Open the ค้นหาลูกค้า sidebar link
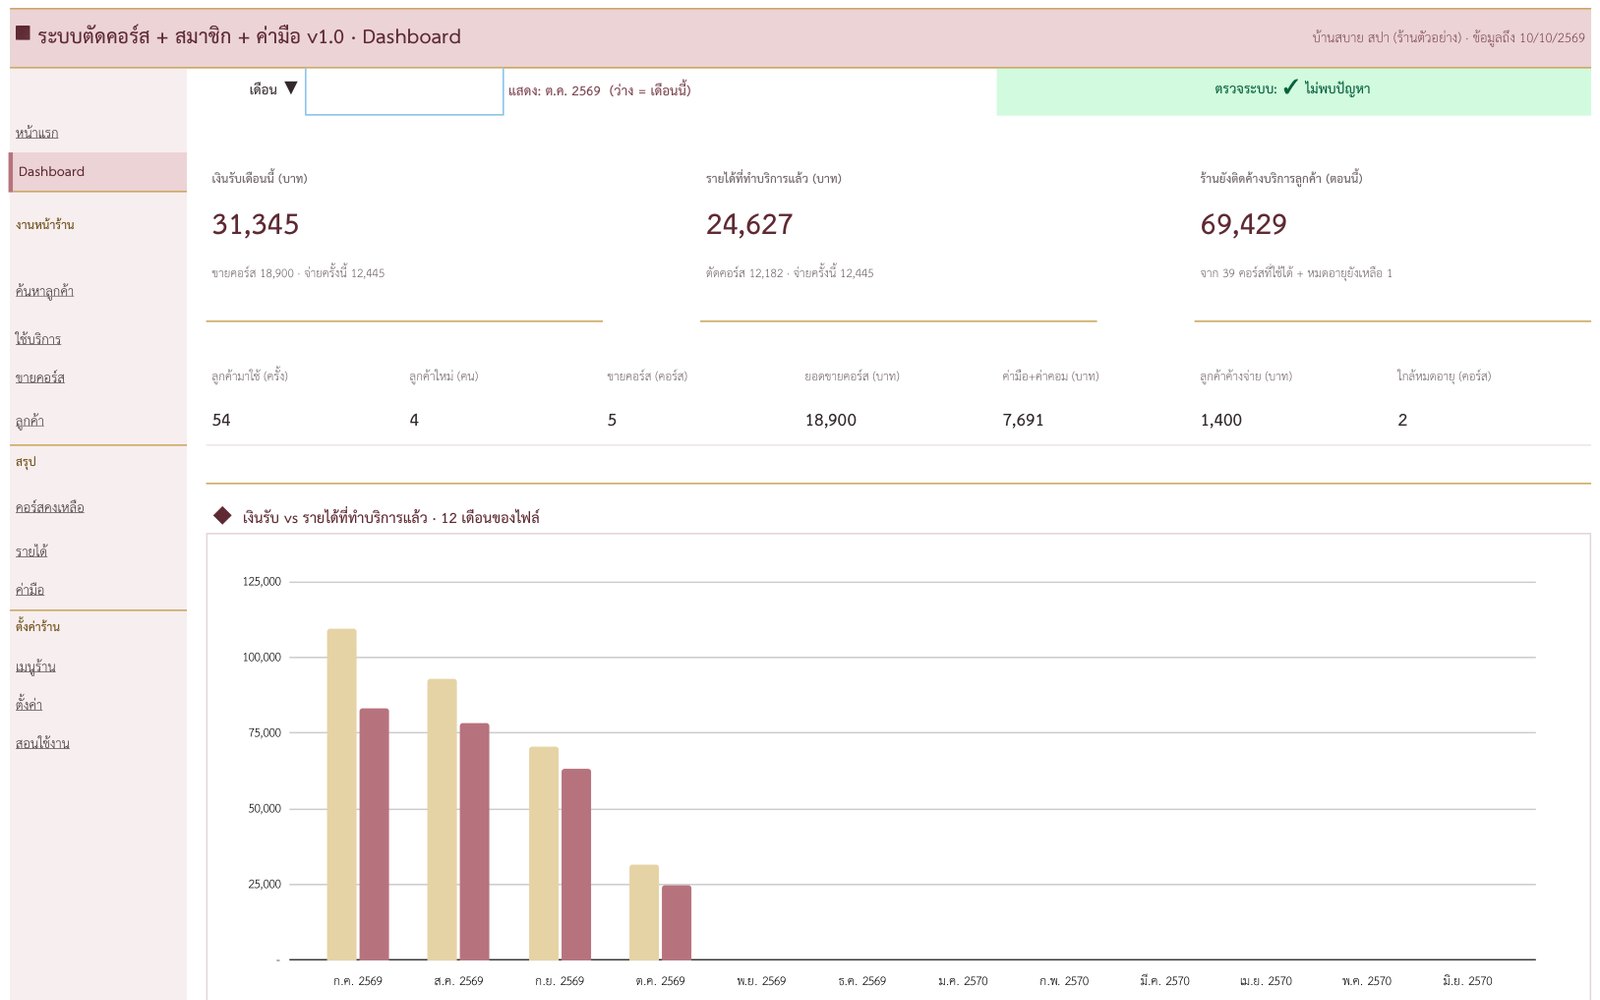The height and width of the screenshot is (1000, 1600). 44,291
